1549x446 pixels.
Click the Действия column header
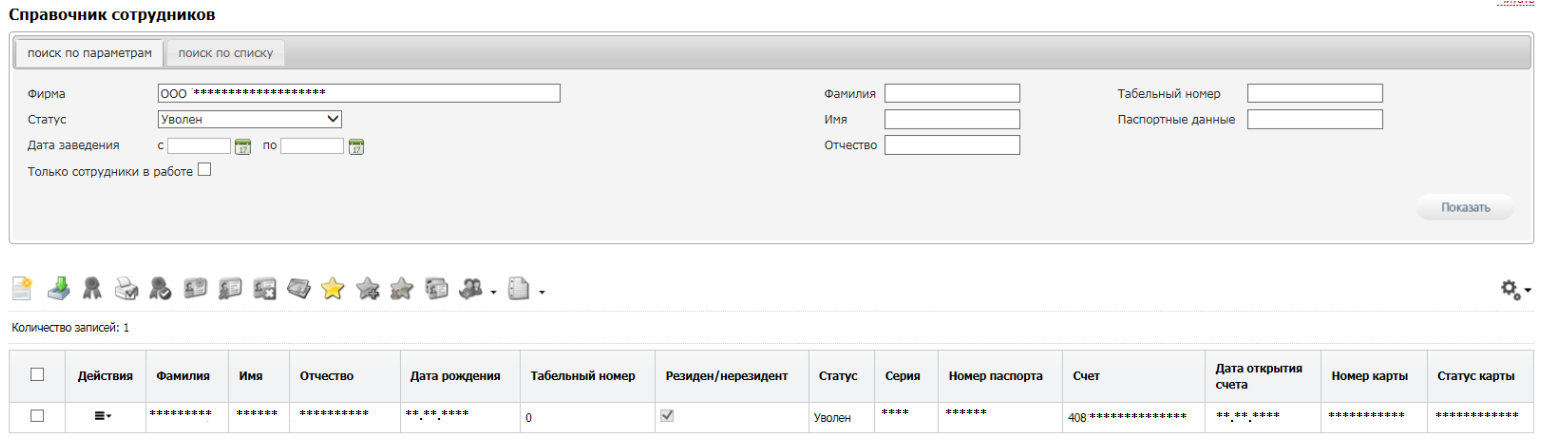[x=105, y=376]
